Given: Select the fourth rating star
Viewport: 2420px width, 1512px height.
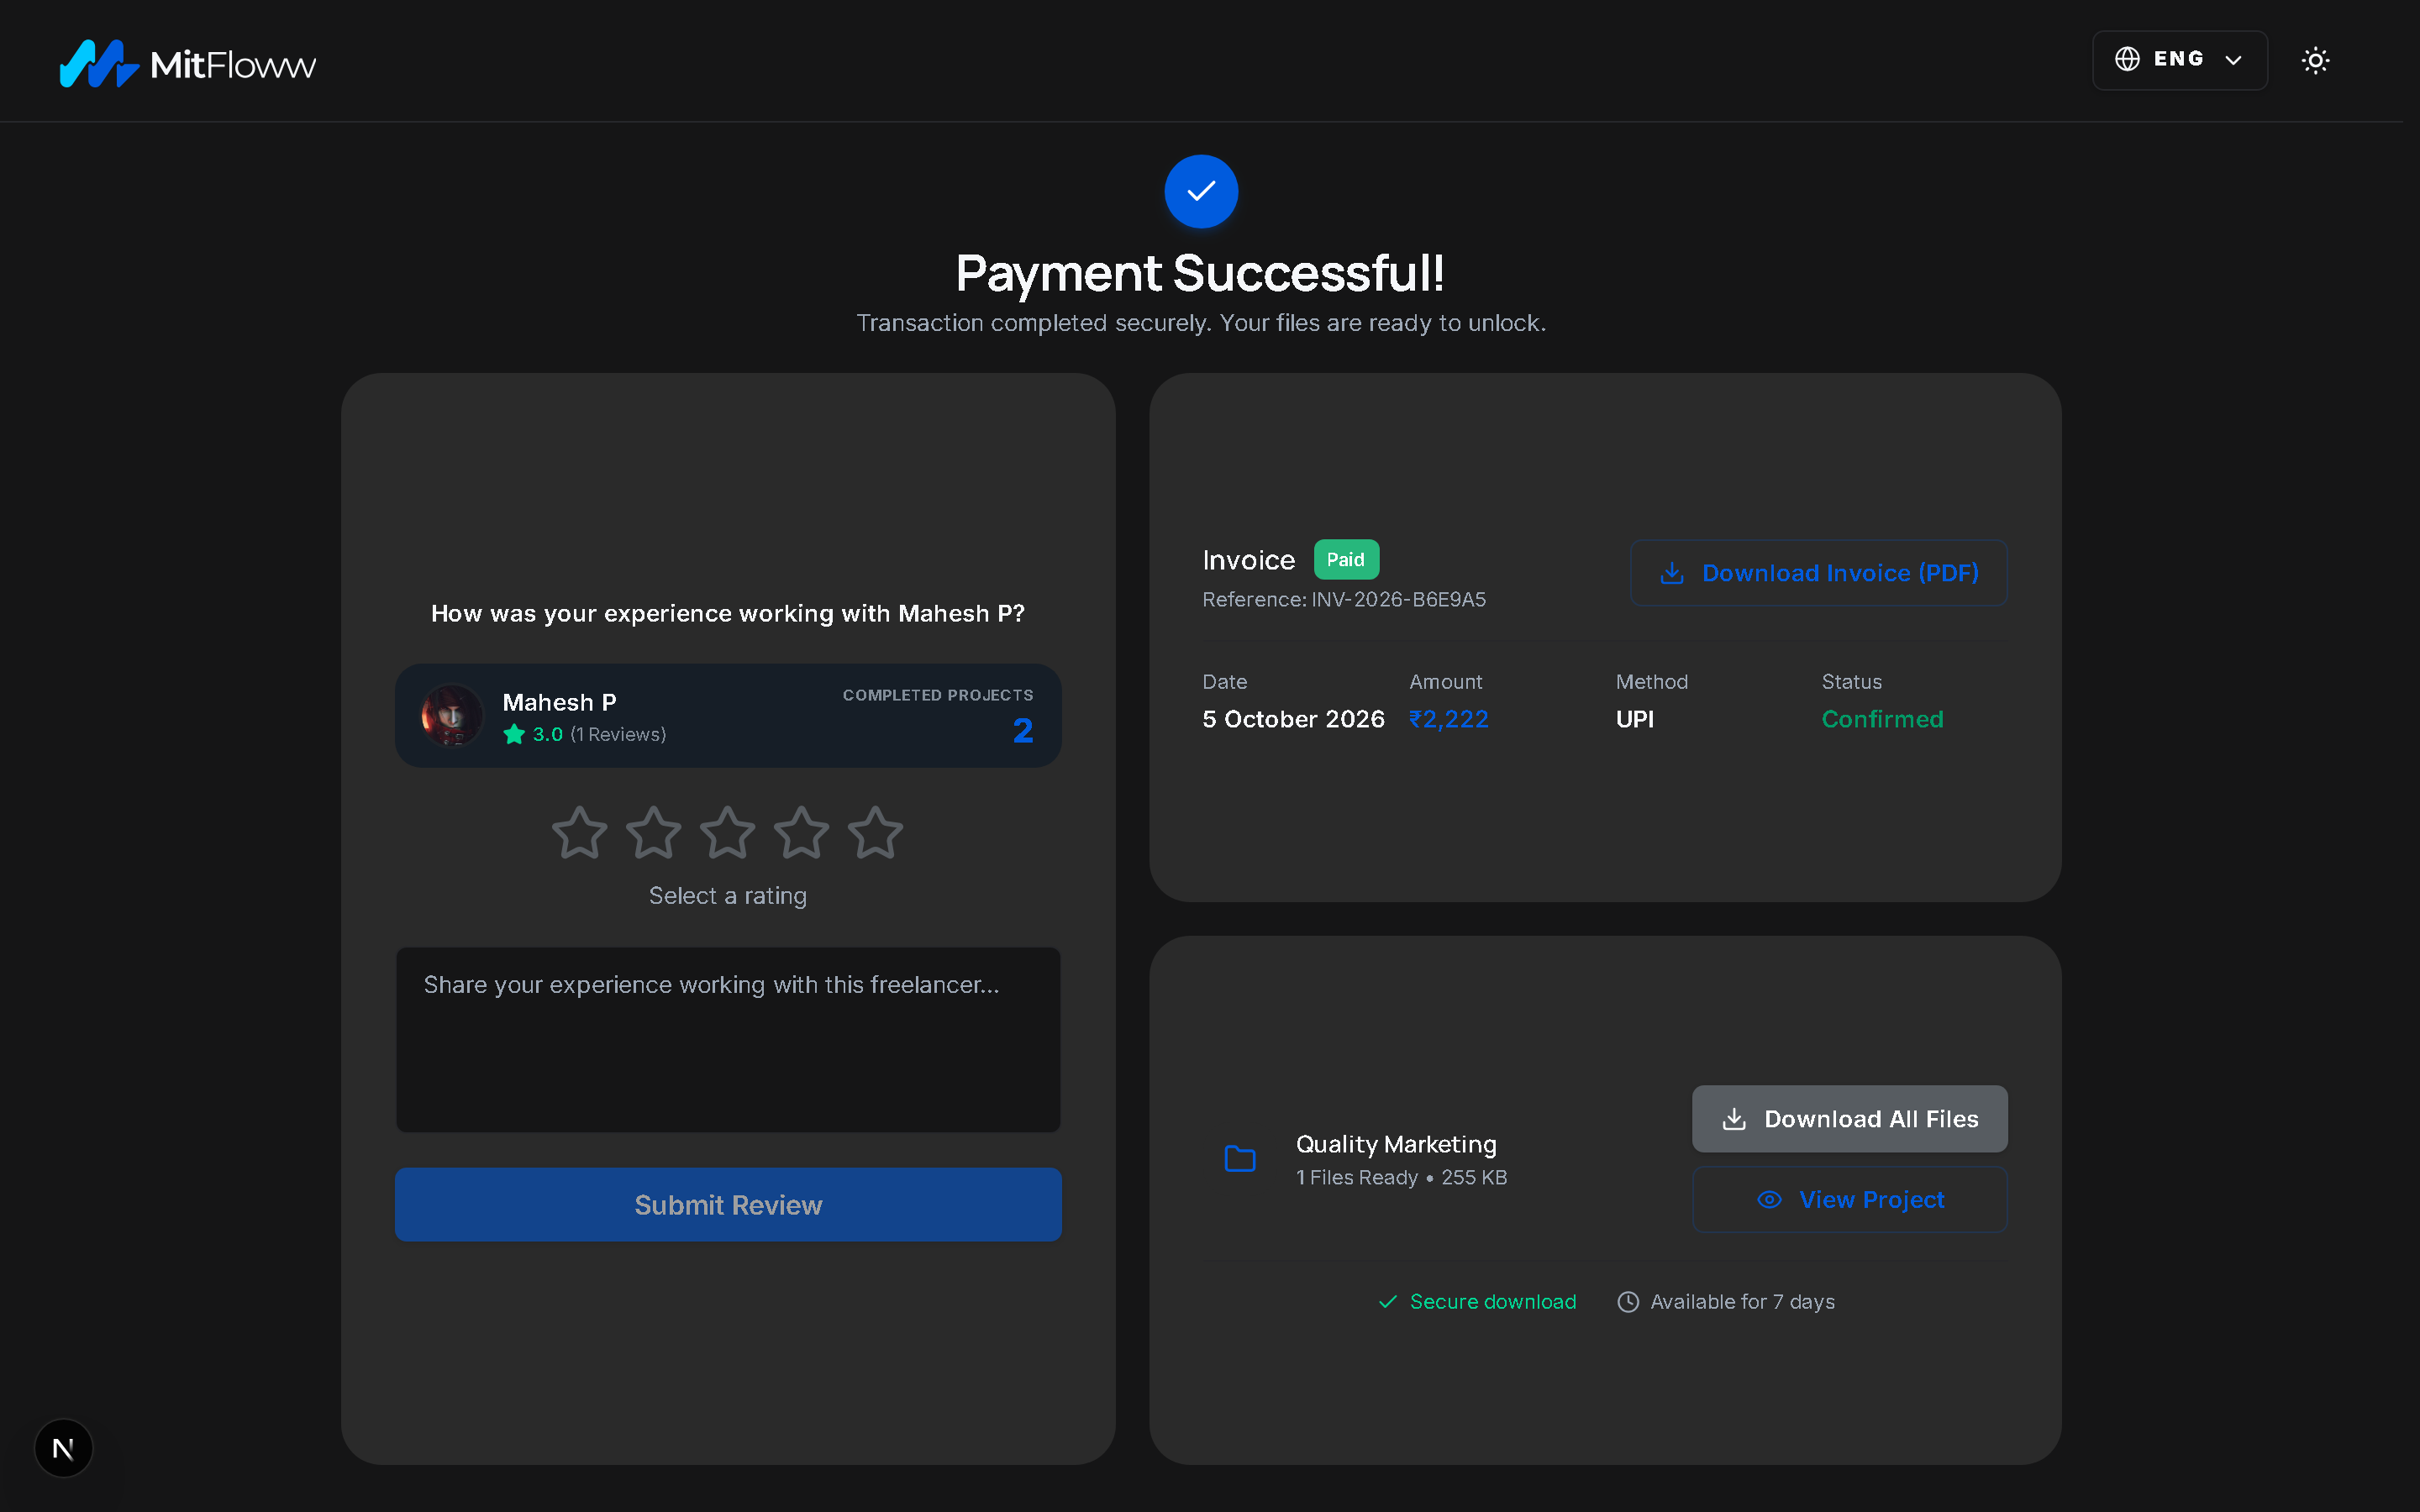Looking at the screenshot, I should tap(801, 833).
